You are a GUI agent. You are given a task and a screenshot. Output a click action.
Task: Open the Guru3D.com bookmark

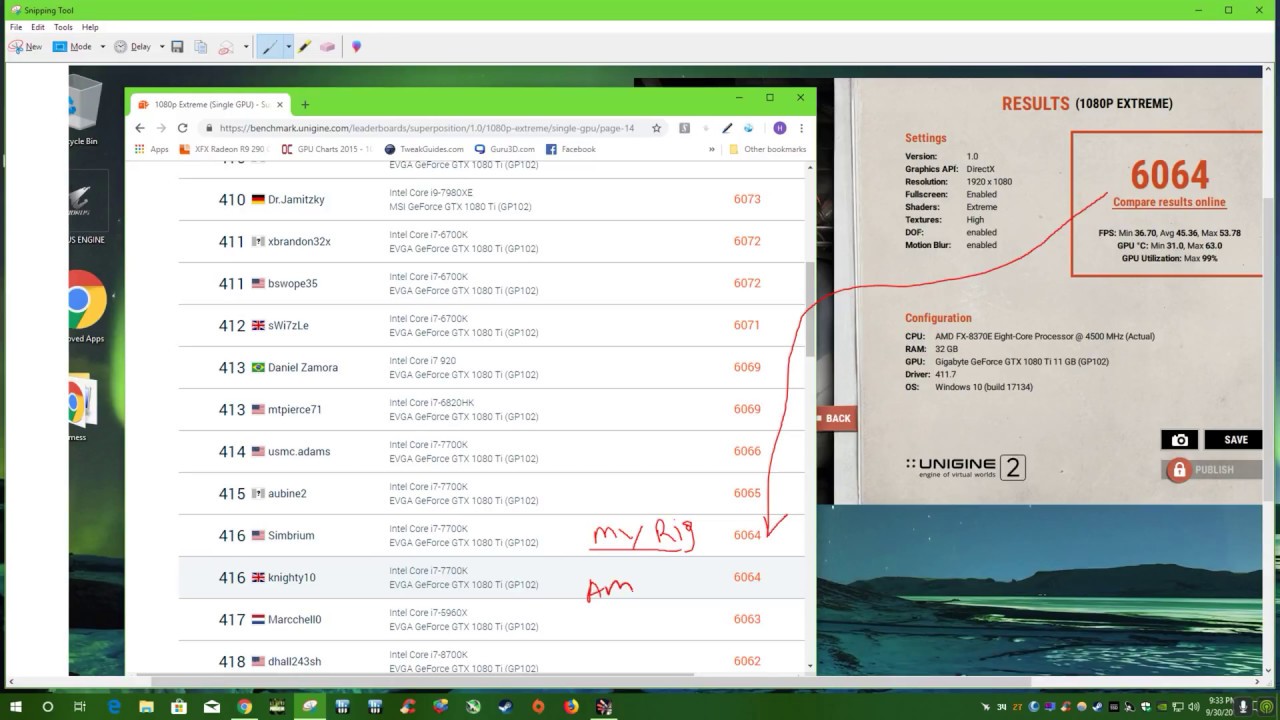pos(504,149)
